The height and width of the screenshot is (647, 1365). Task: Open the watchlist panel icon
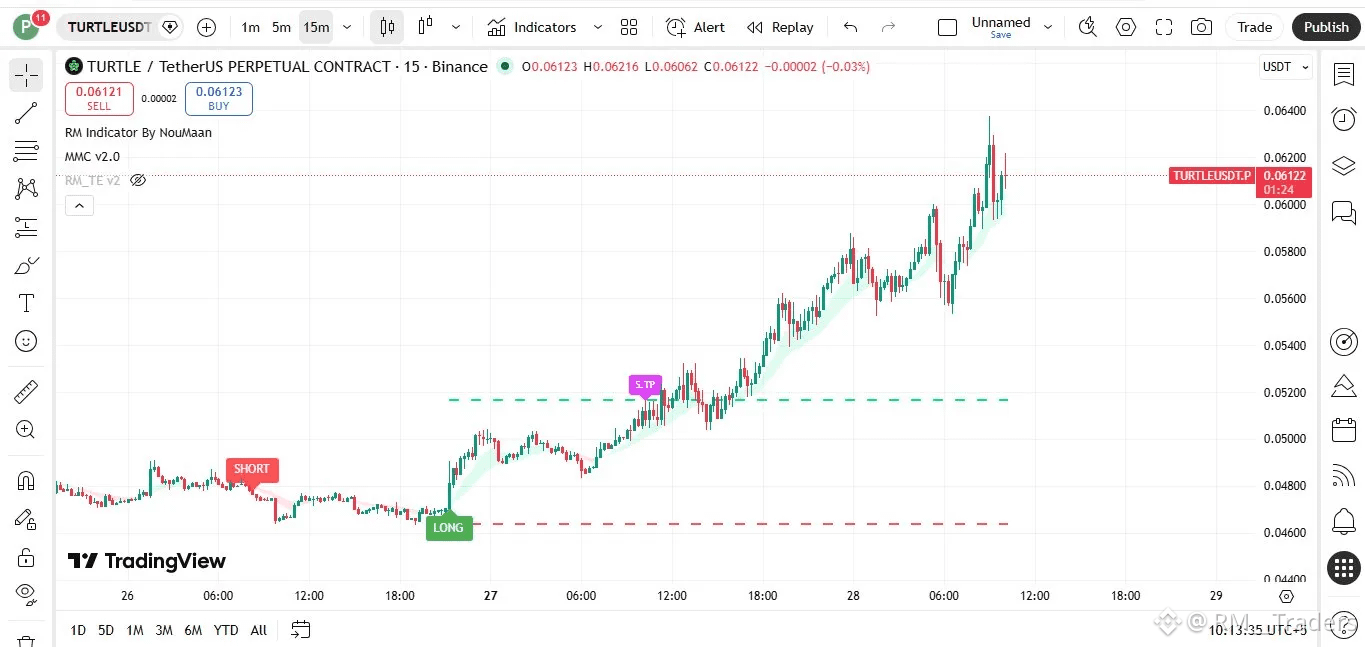click(x=1343, y=74)
